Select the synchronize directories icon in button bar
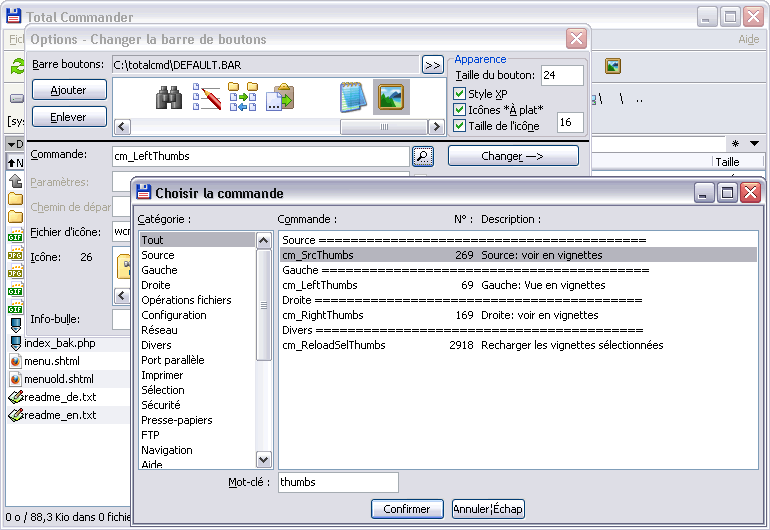Screen dimensions: 770x530 [x=243, y=96]
